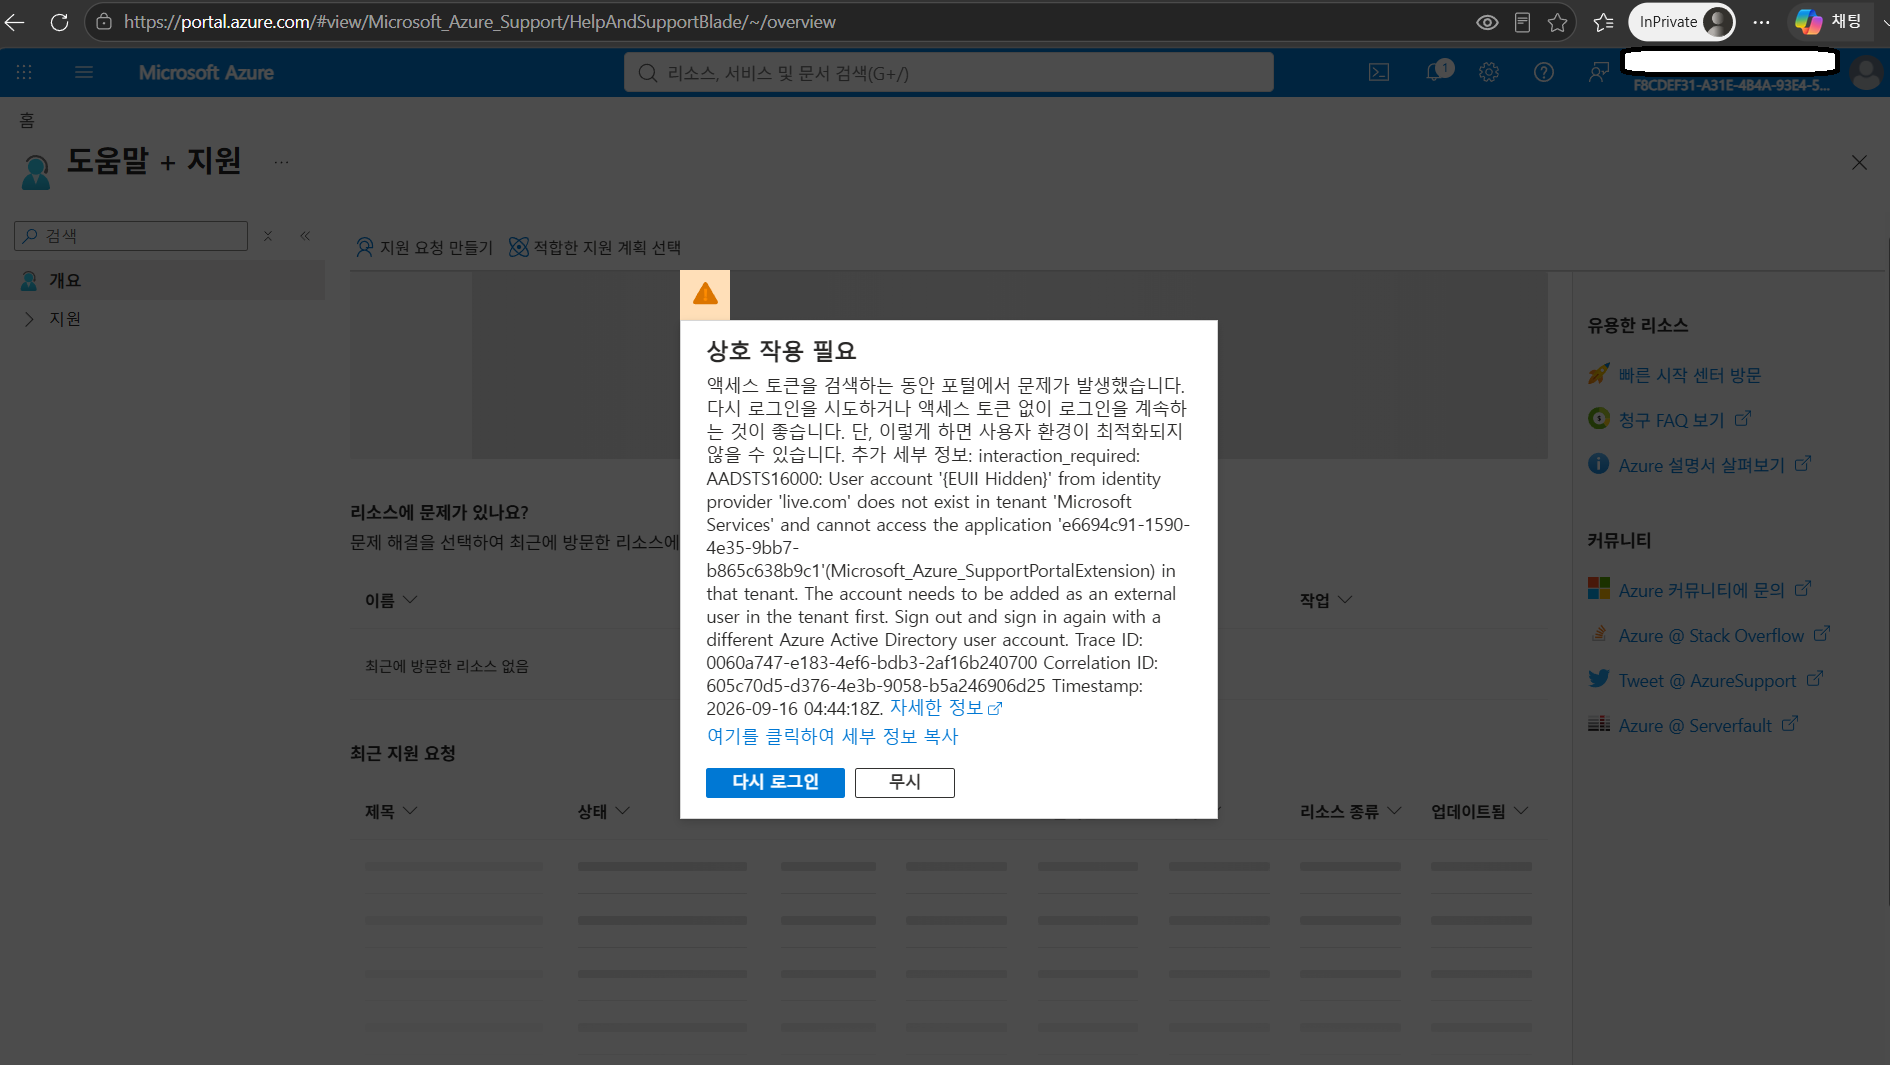
Task: Open portal settings gear icon
Action: tap(1489, 72)
